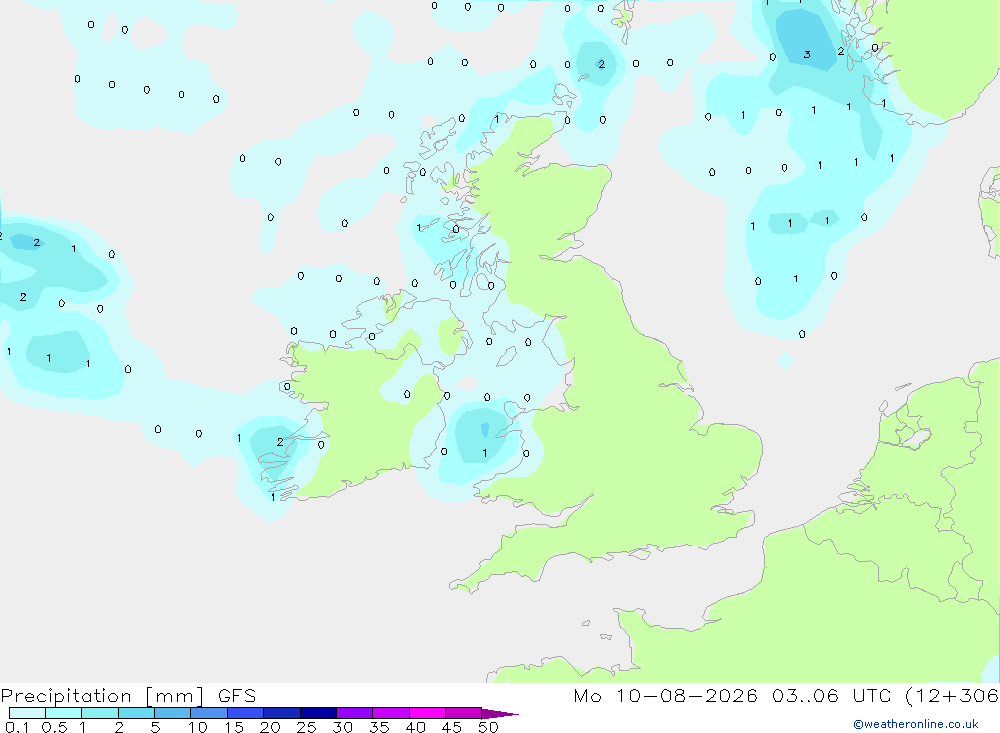Pick the 25–30 mm navy legend segment
Screen dimensions: 1000x733
(x=318, y=713)
